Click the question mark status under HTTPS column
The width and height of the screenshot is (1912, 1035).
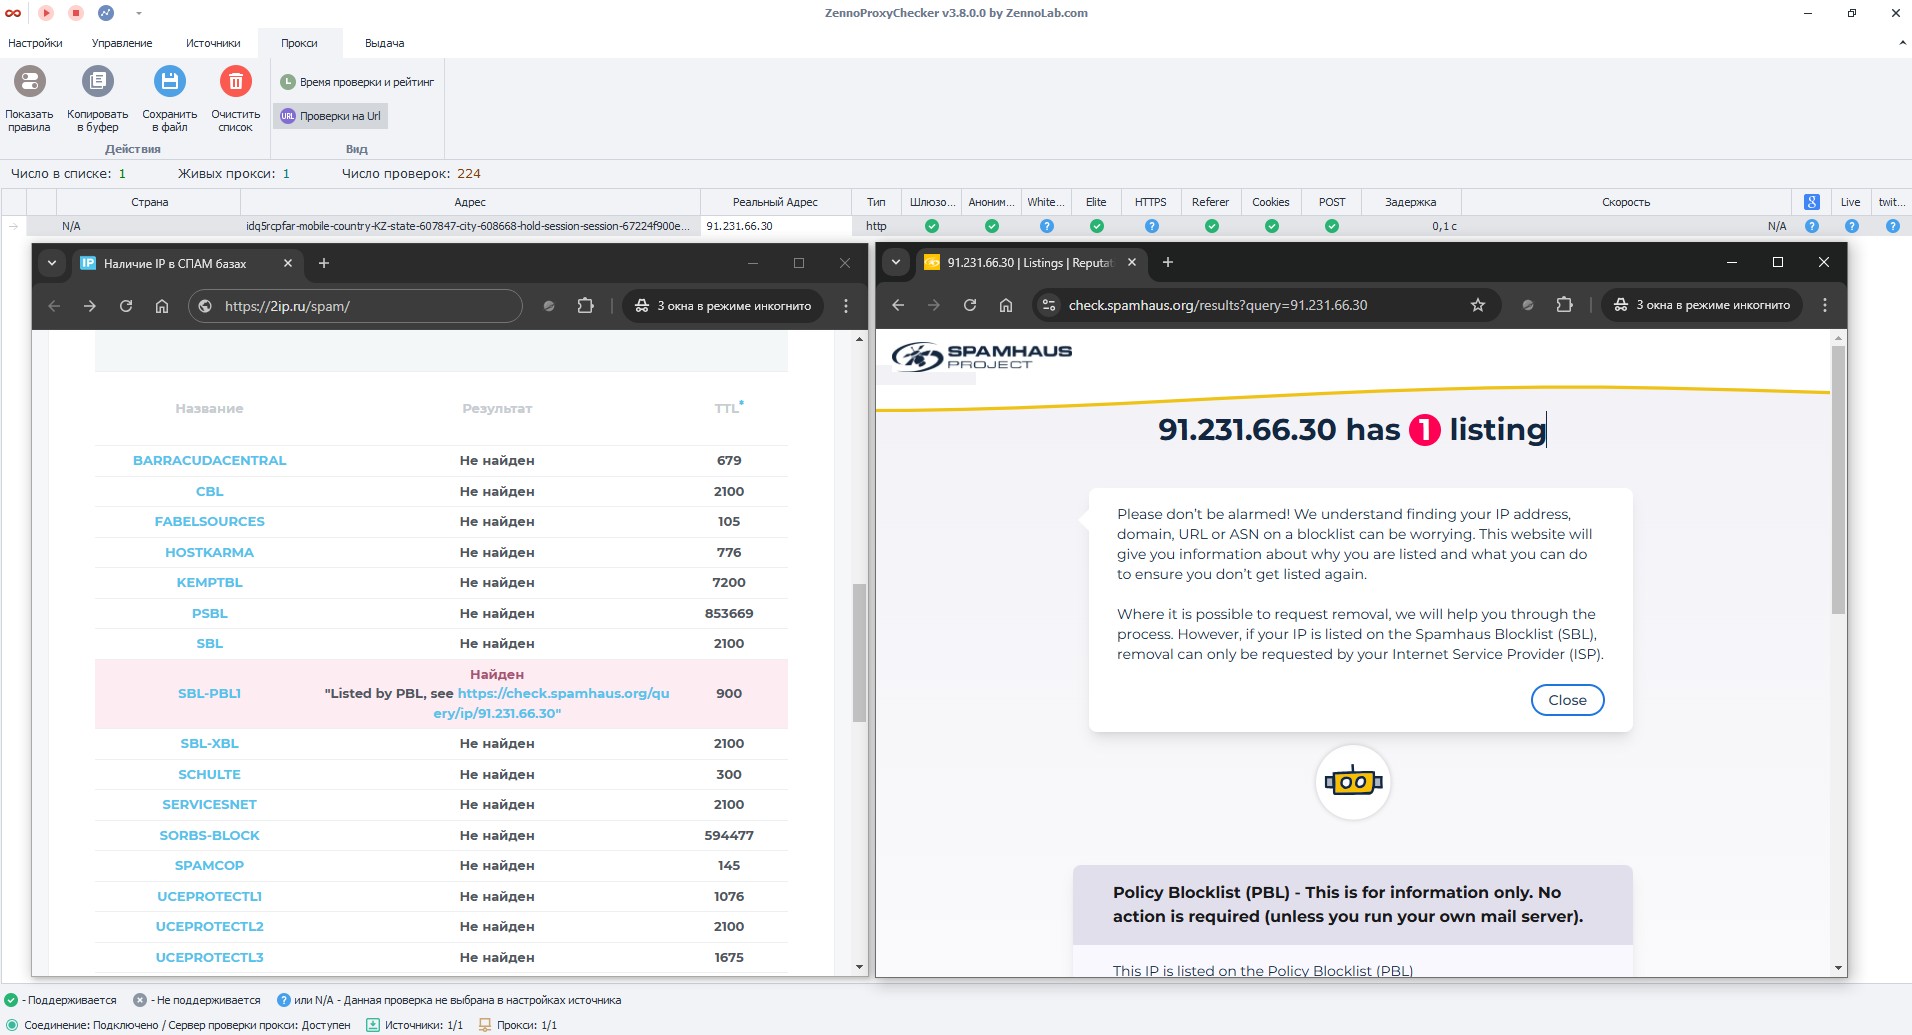(1151, 226)
